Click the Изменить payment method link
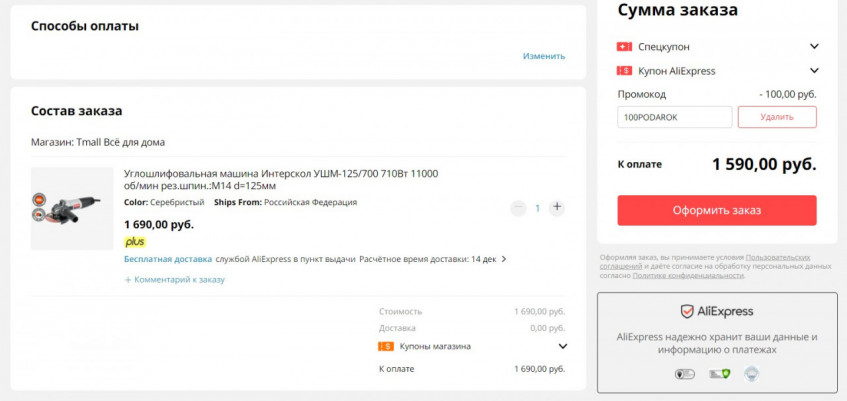This screenshot has height=401, width=847. point(543,56)
